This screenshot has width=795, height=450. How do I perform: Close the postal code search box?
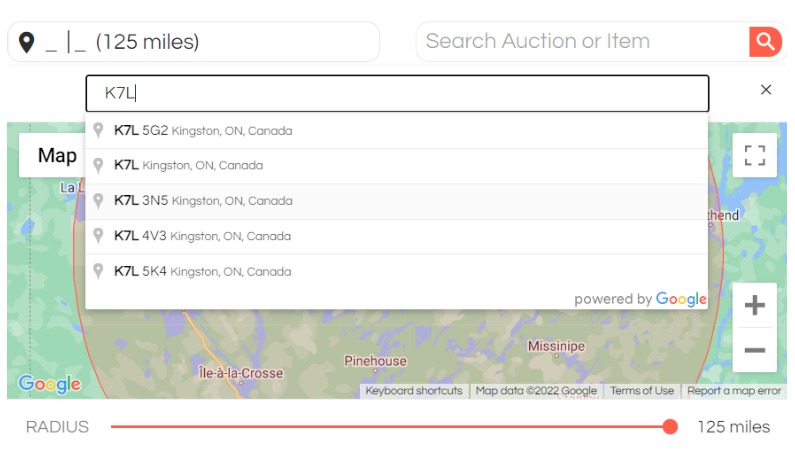click(766, 90)
